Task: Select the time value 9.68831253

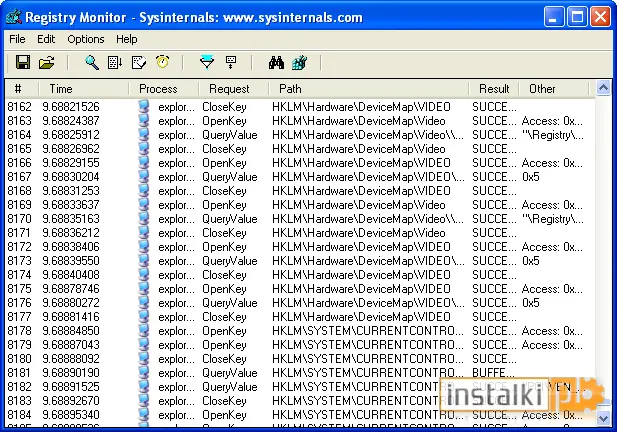Action: tap(71, 191)
